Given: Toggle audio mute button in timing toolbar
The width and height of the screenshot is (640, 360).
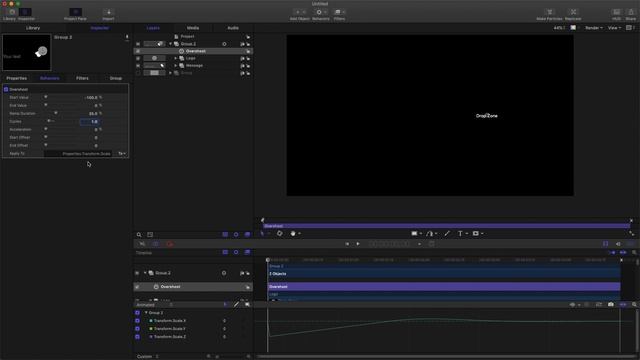Looking at the screenshot, I should pyautogui.click(x=618, y=244).
